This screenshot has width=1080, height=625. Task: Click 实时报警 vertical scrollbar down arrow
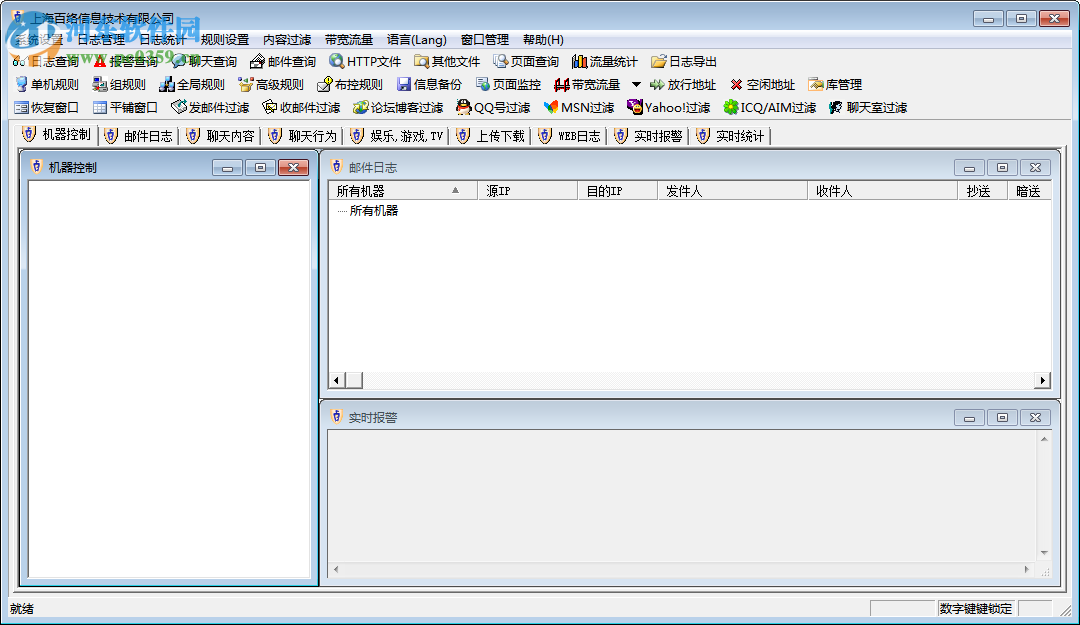1044,553
